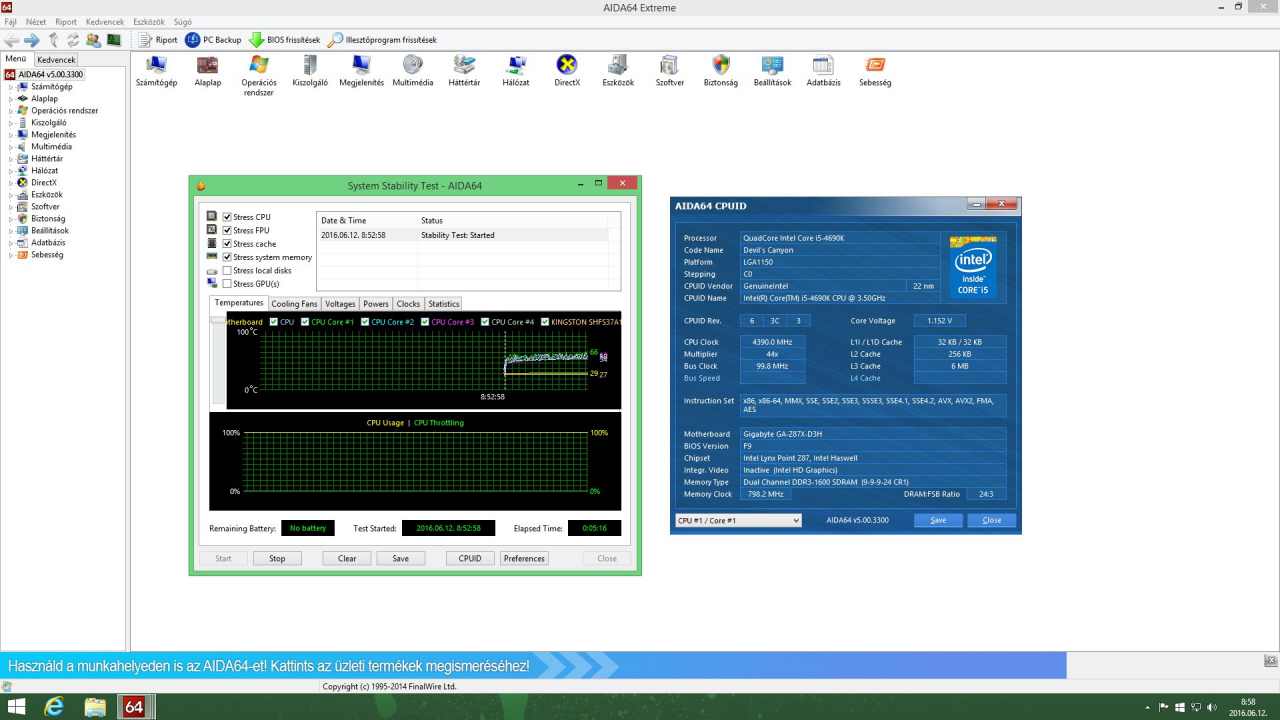Expand the Sebesség tree node
1280x720 pixels.
[11, 255]
